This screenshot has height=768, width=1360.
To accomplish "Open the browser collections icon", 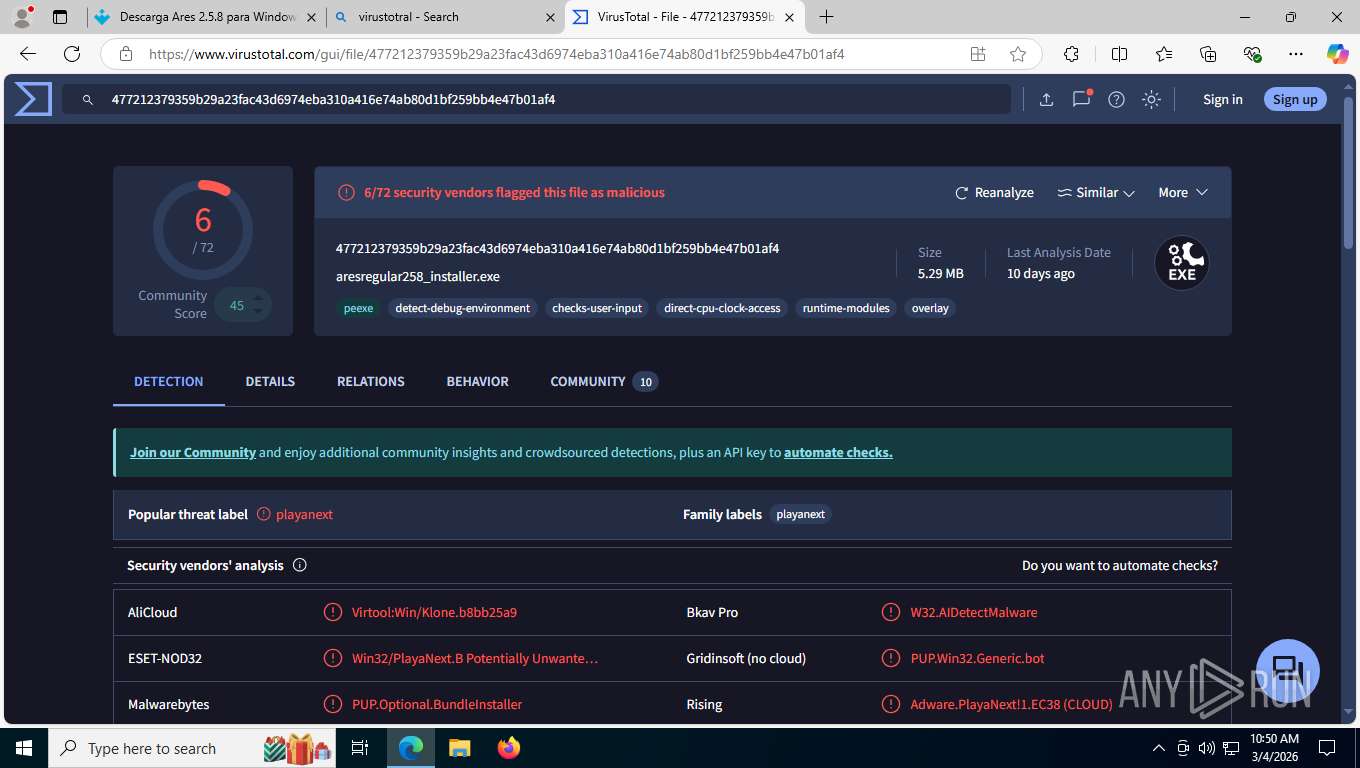I will (1208, 54).
